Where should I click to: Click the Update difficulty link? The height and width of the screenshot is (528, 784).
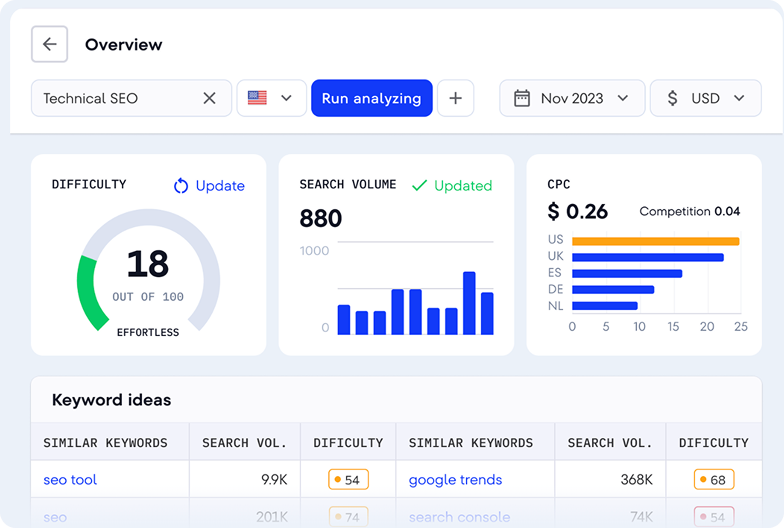click(220, 186)
